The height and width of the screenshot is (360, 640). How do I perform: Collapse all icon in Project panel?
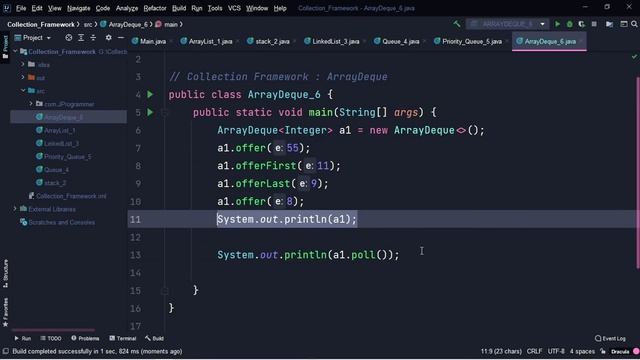[x=93, y=38]
